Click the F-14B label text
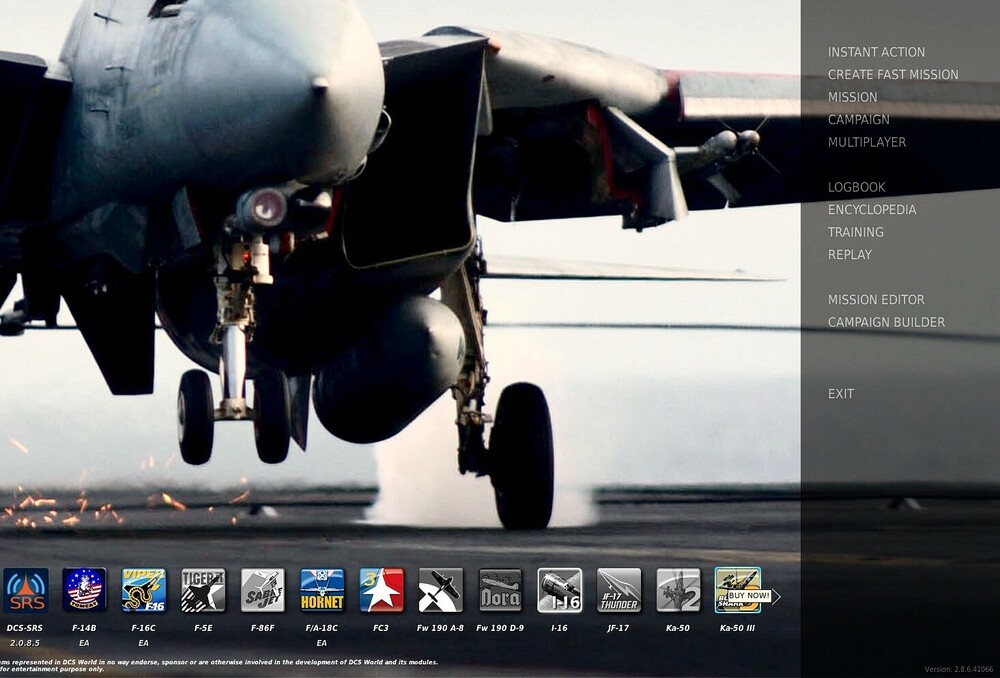Viewport: 1000px width, 678px height. 84,628
